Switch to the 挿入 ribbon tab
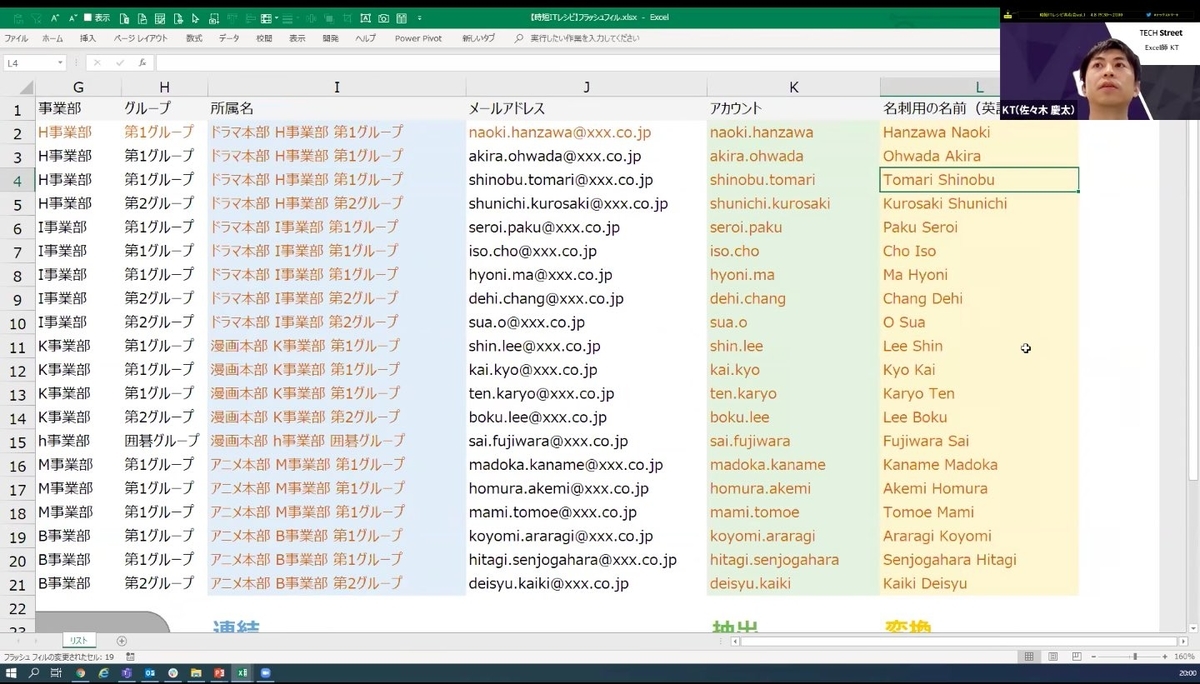The width and height of the screenshot is (1200, 684). coord(88,38)
